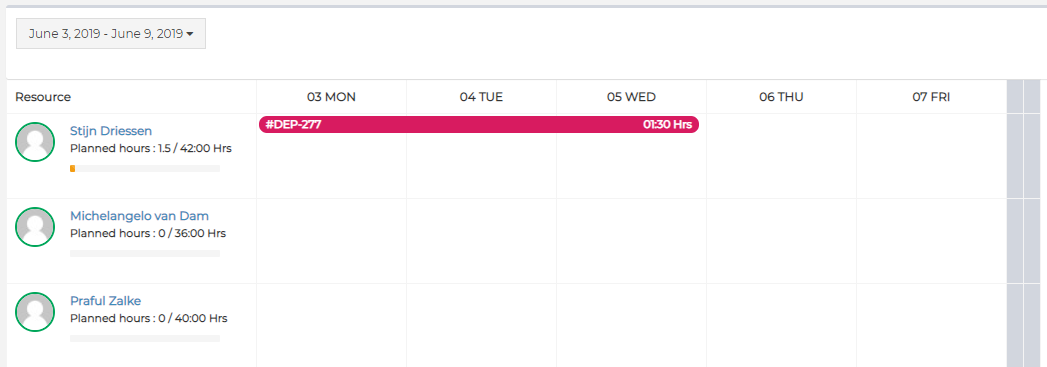This screenshot has width=1047, height=367.
Task: Open the June 3 - June 9 date range dropdown
Action: coord(111,33)
